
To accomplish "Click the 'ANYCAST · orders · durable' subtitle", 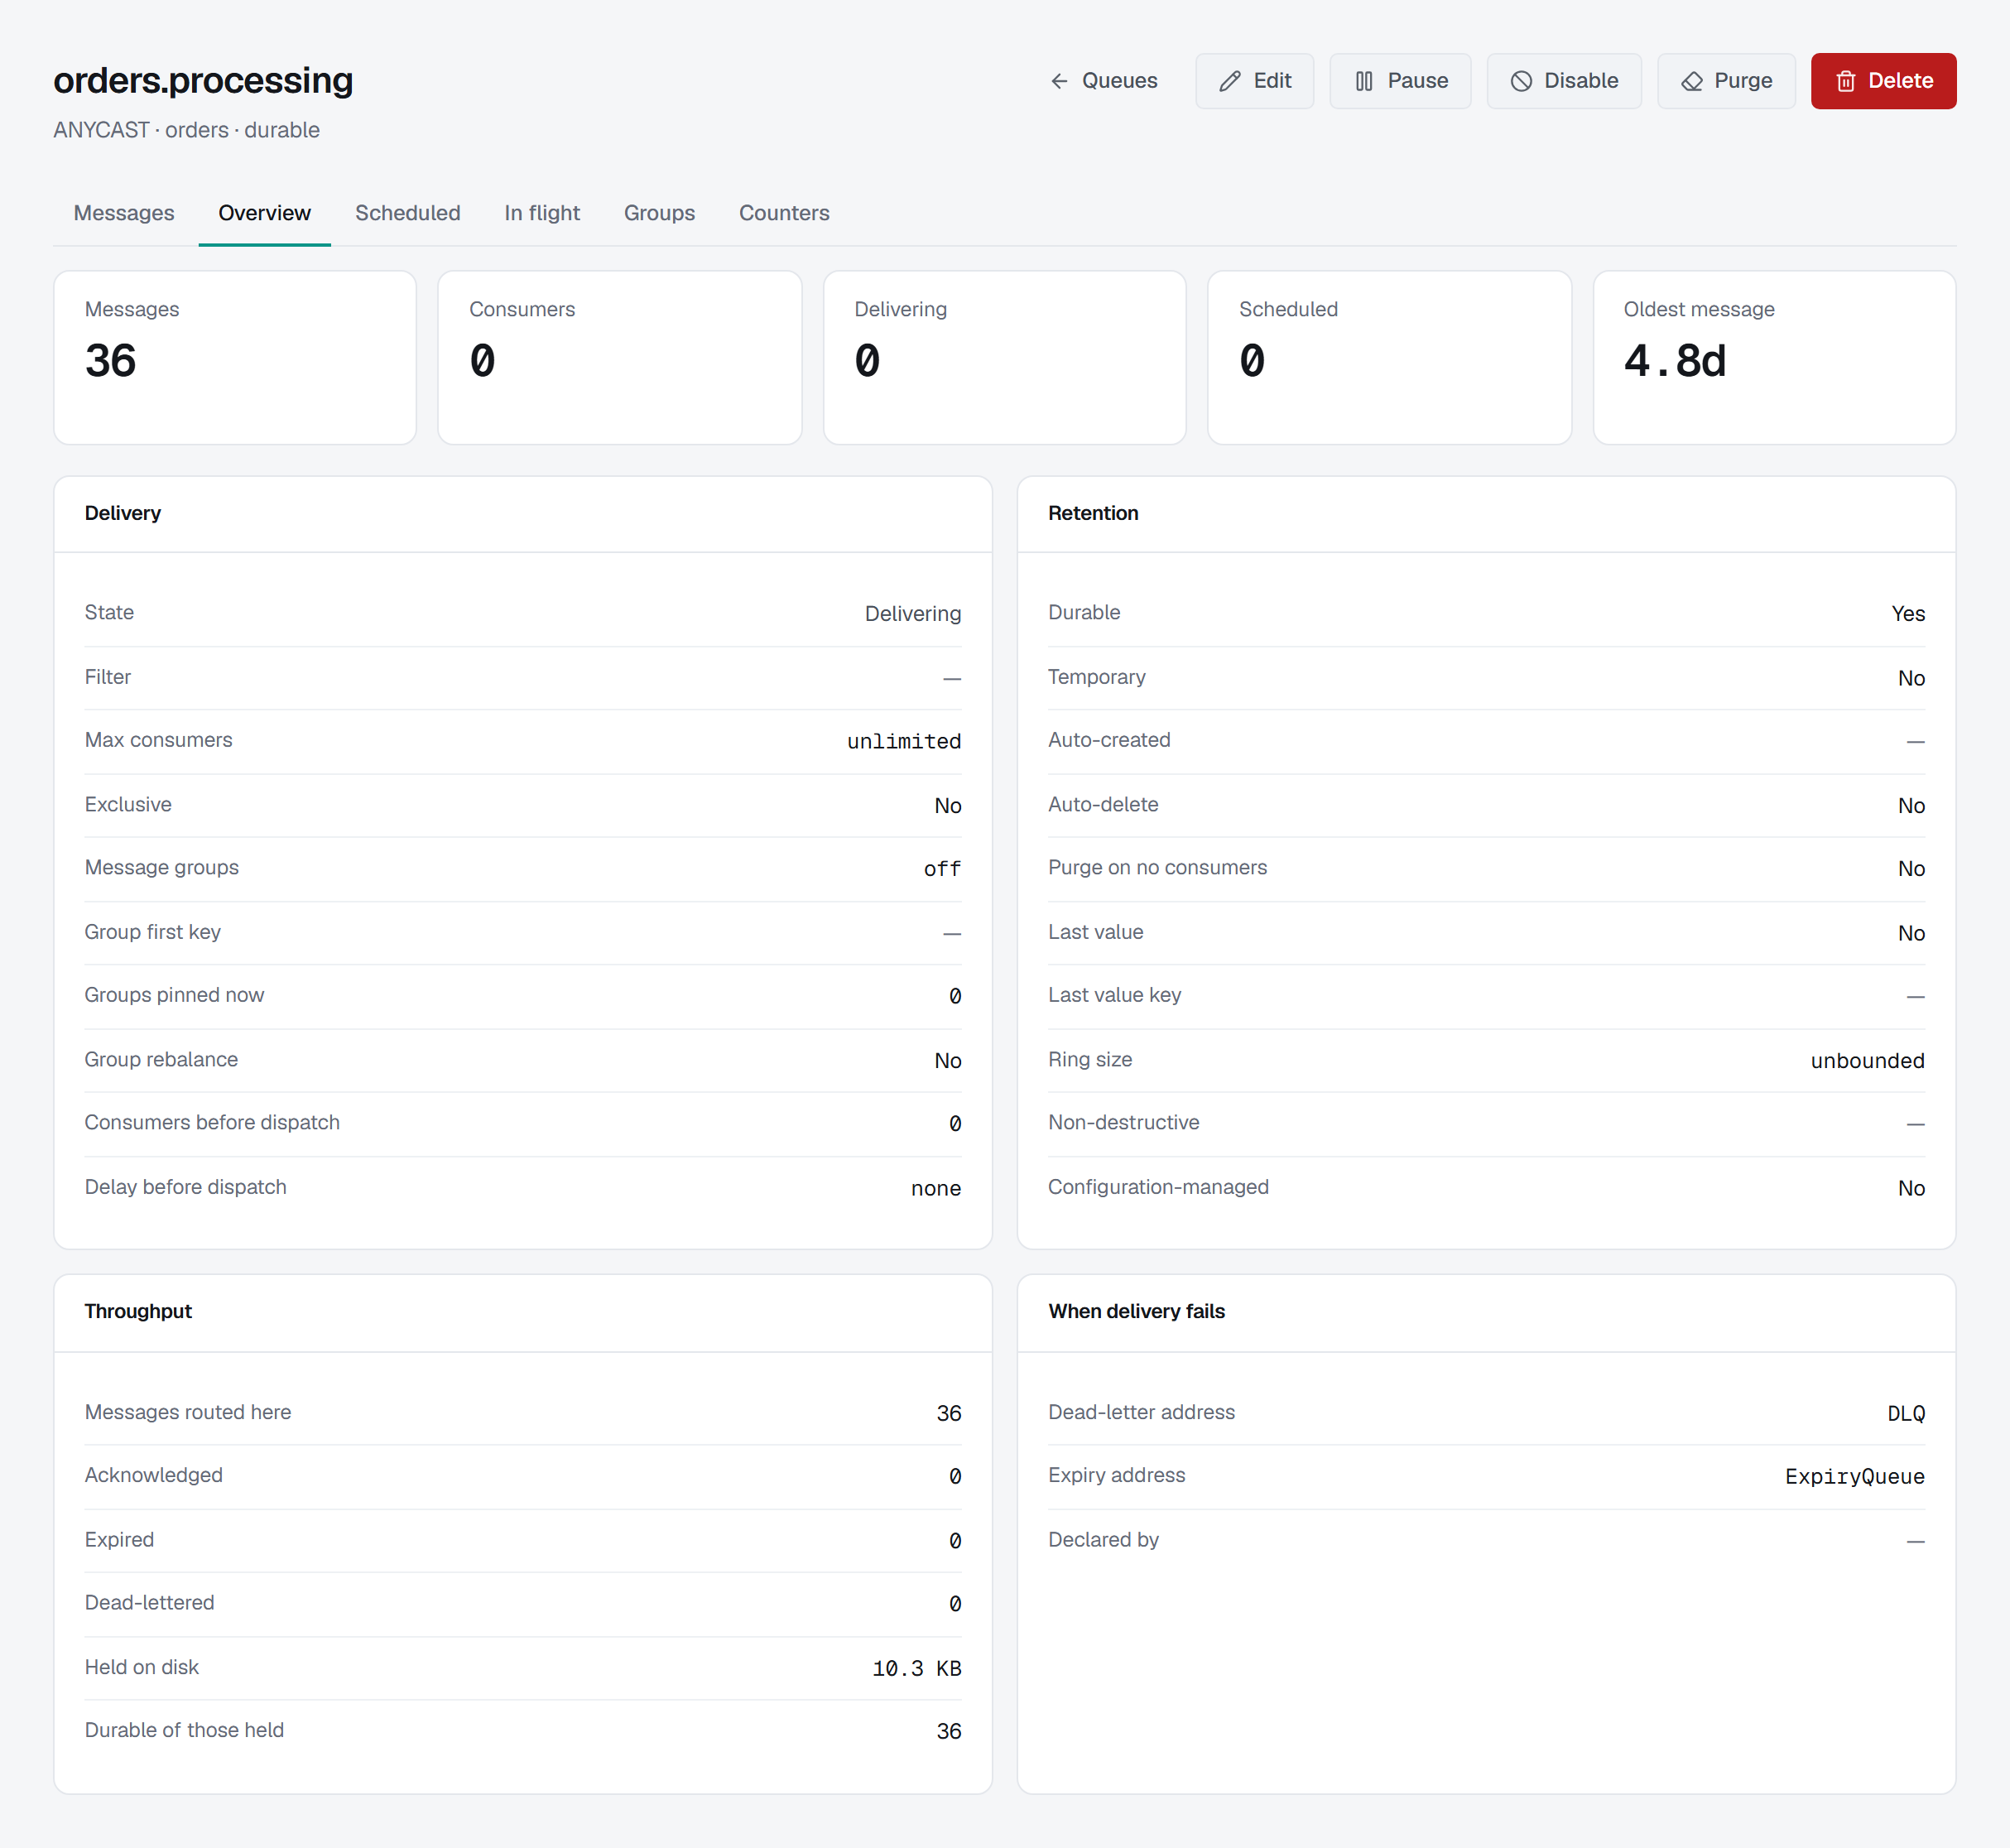I will click(187, 130).
